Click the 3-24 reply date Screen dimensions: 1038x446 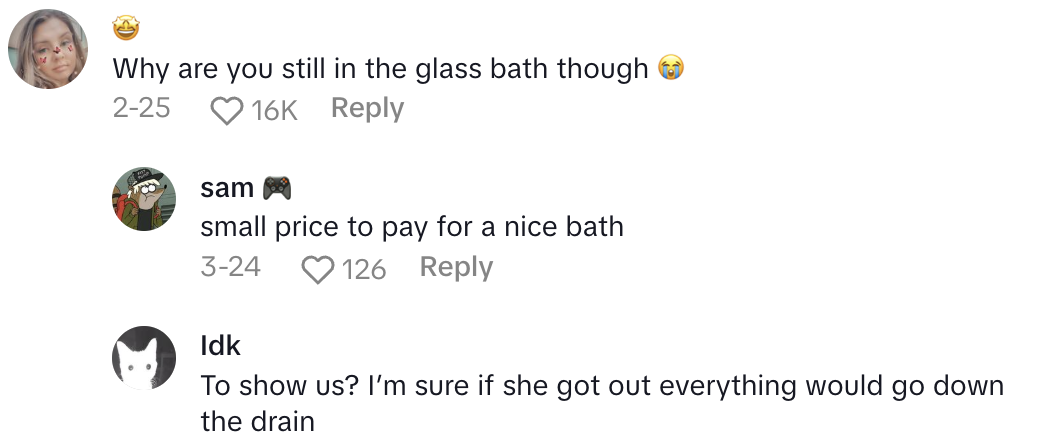tap(230, 268)
